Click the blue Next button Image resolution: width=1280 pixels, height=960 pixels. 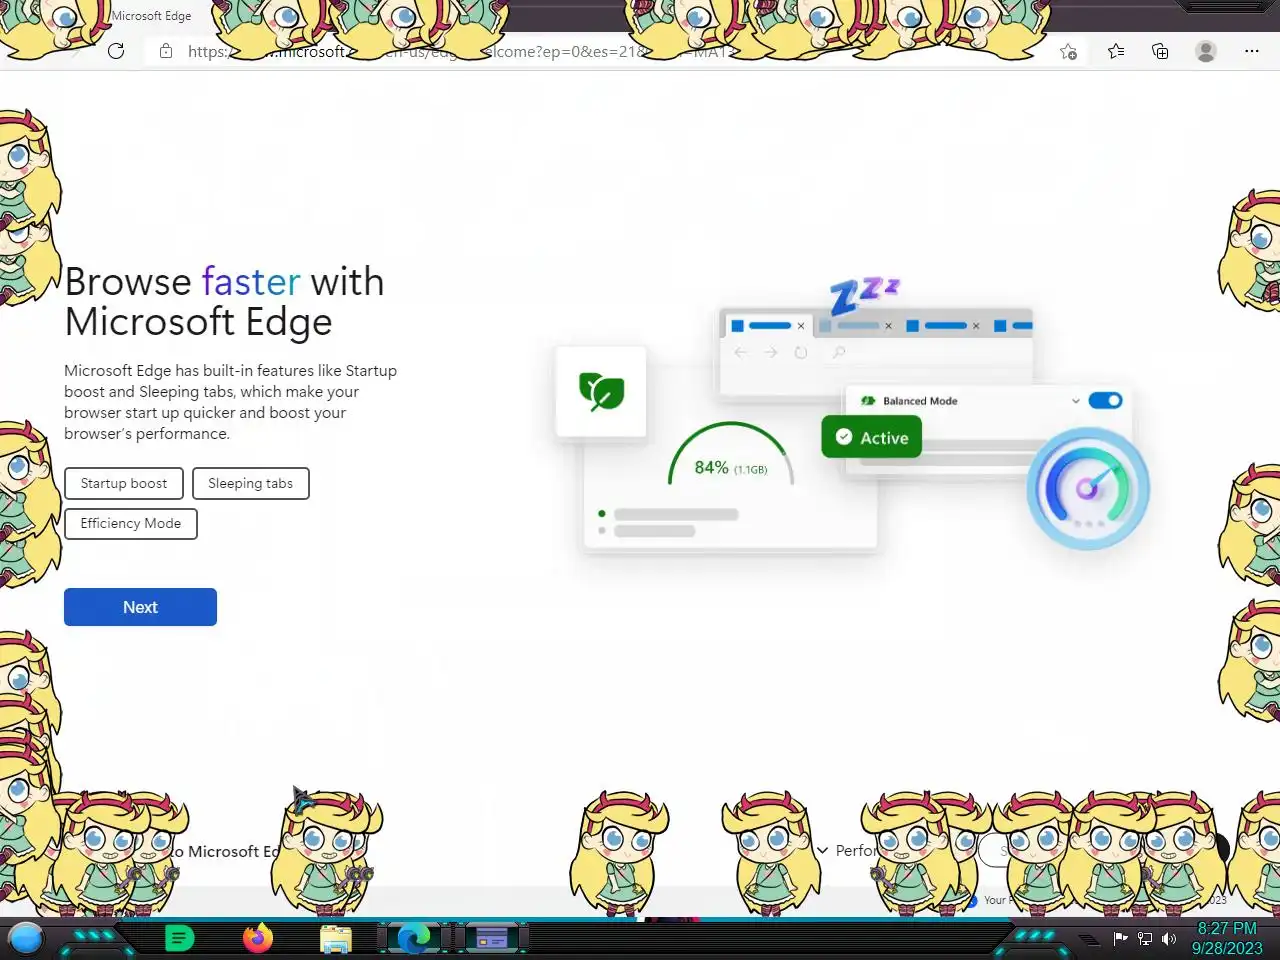(x=140, y=607)
